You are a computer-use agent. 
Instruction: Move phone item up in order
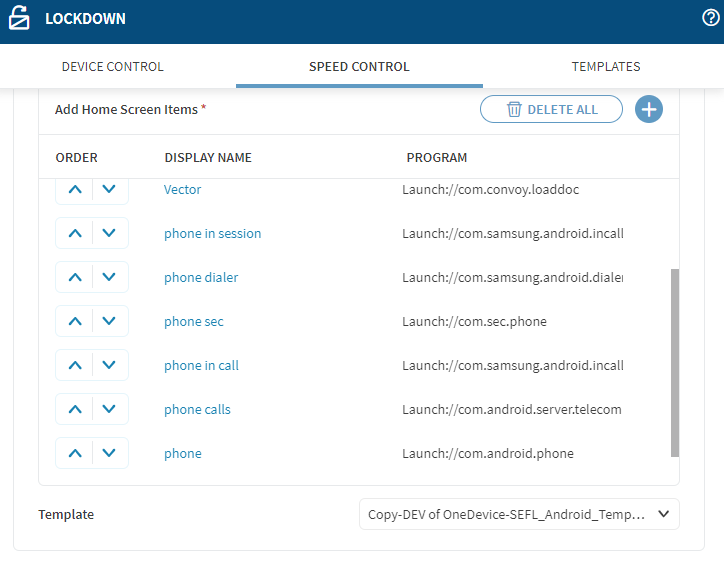[75, 453]
